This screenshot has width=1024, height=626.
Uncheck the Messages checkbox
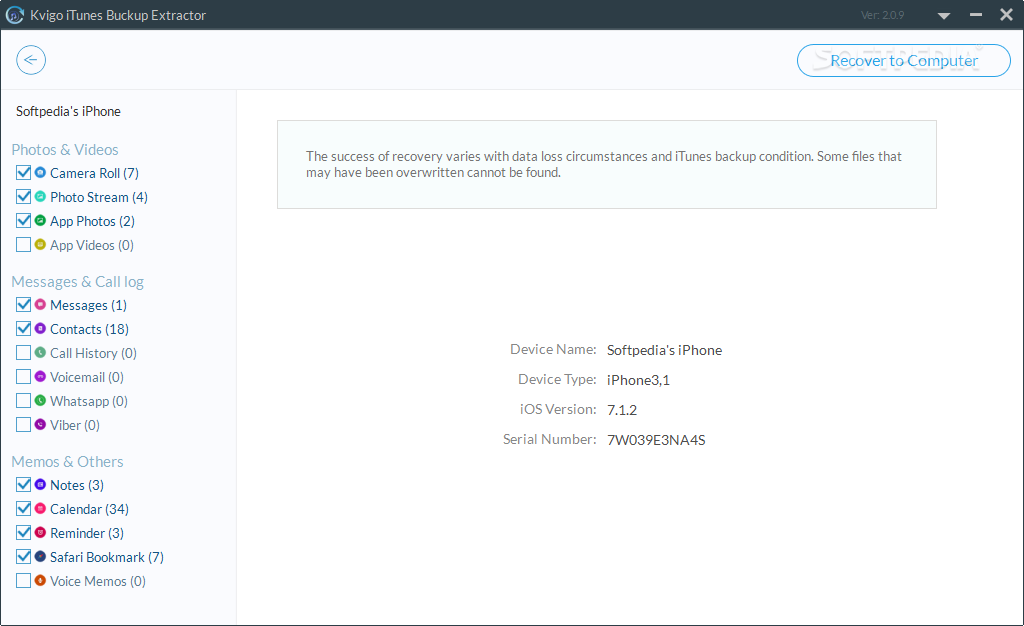24,304
